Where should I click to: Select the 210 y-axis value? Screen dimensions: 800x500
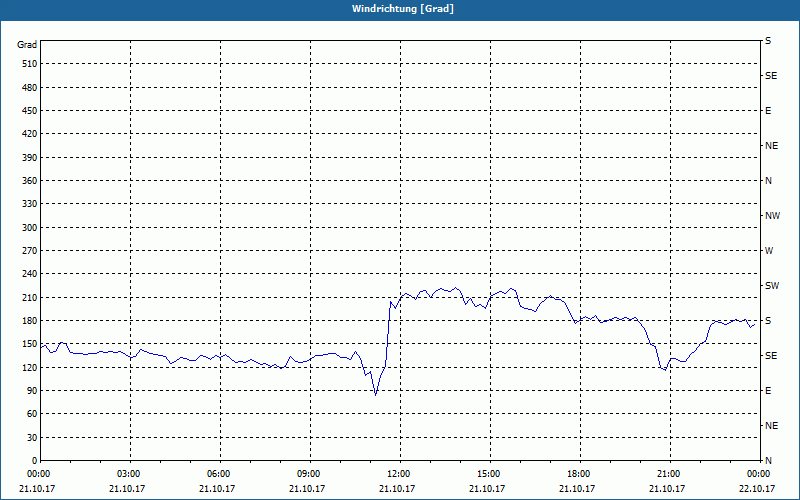click(30, 297)
